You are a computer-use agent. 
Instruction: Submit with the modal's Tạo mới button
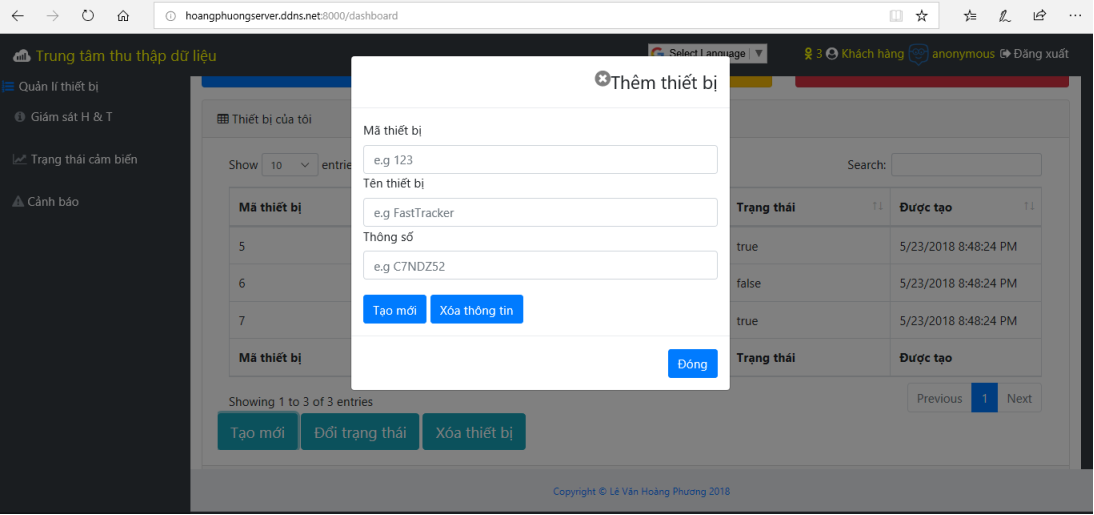[395, 310]
